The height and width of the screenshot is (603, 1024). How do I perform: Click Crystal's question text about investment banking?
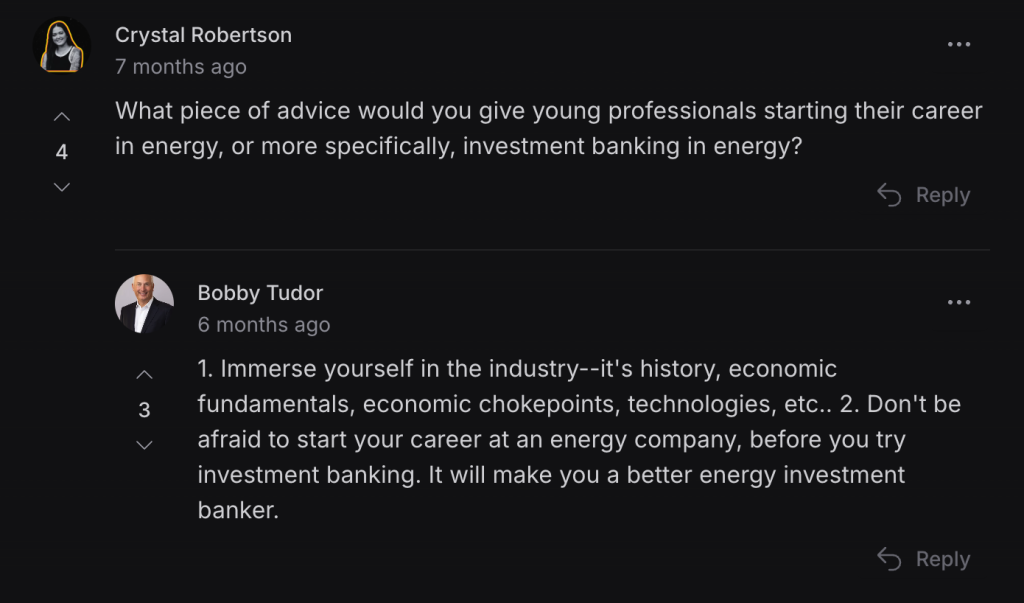tap(549, 129)
